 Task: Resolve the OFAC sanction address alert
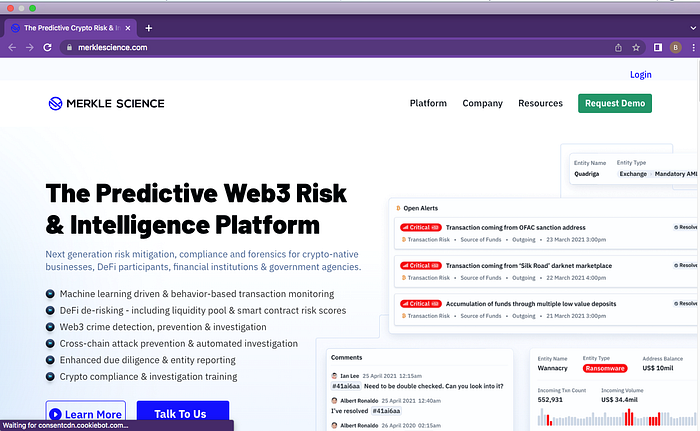[685, 227]
